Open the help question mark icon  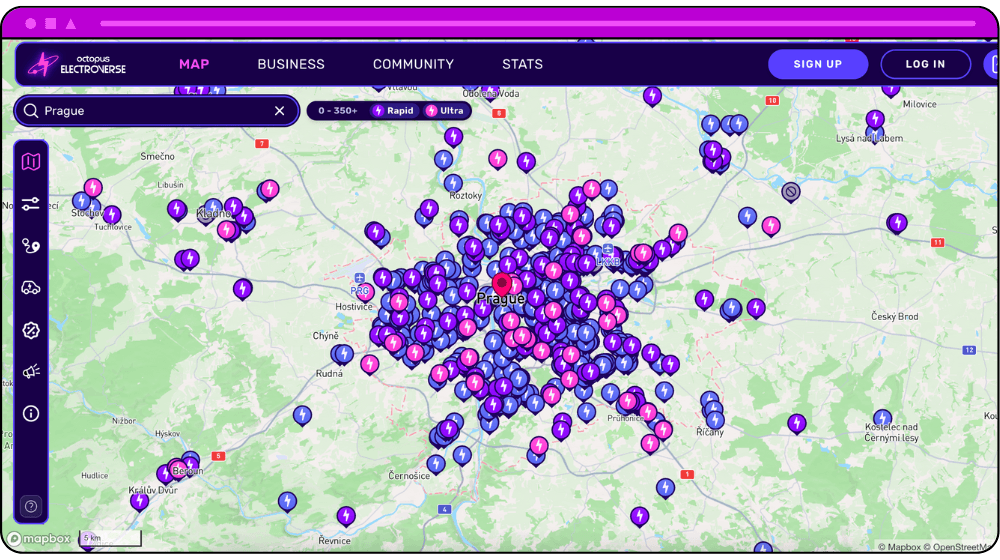(31, 506)
